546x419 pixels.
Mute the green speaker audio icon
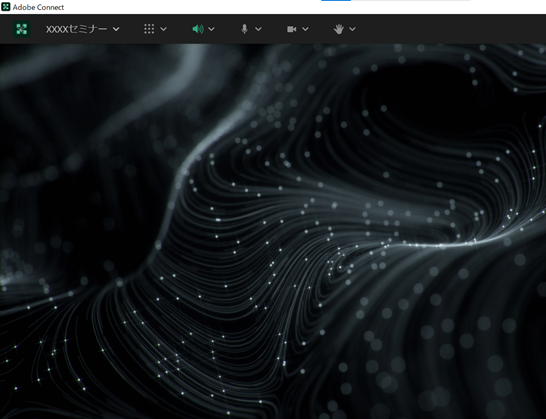tap(198, 29)
